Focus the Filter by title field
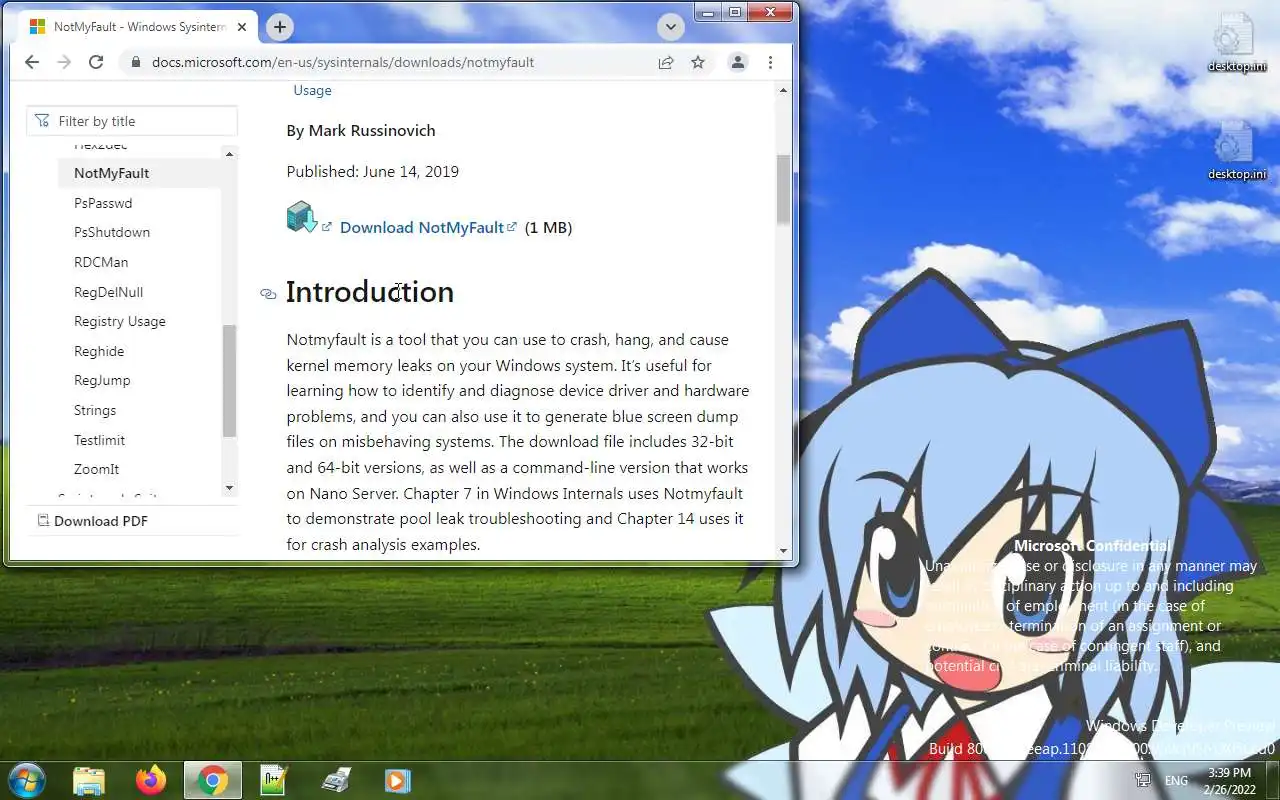This screenshot has width=1280, height=800. pos(132,121)
